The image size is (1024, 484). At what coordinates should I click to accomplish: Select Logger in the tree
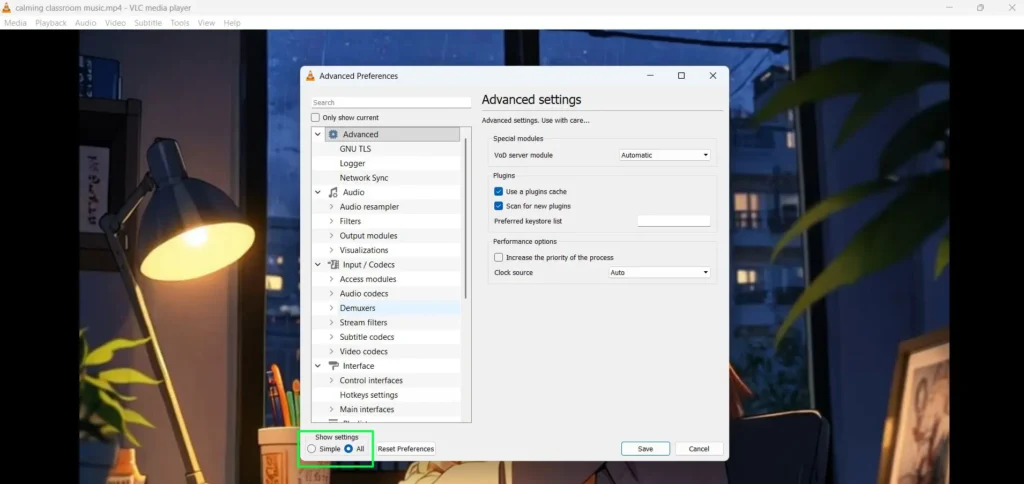[x=353, y=163]
